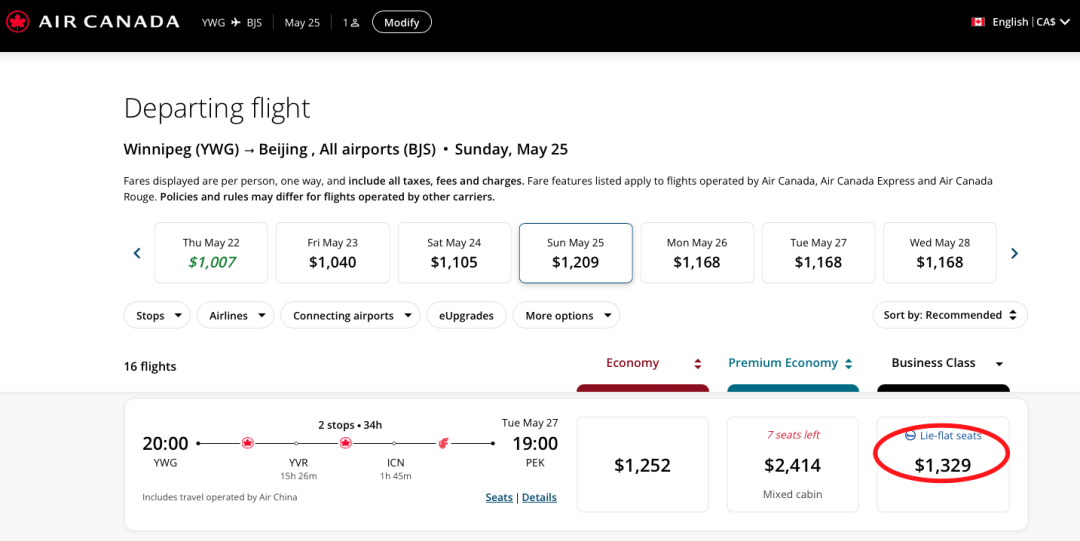1080x541 pixels.
Task: Show later dates with right arrow
Action: (x=1014, y=253)
